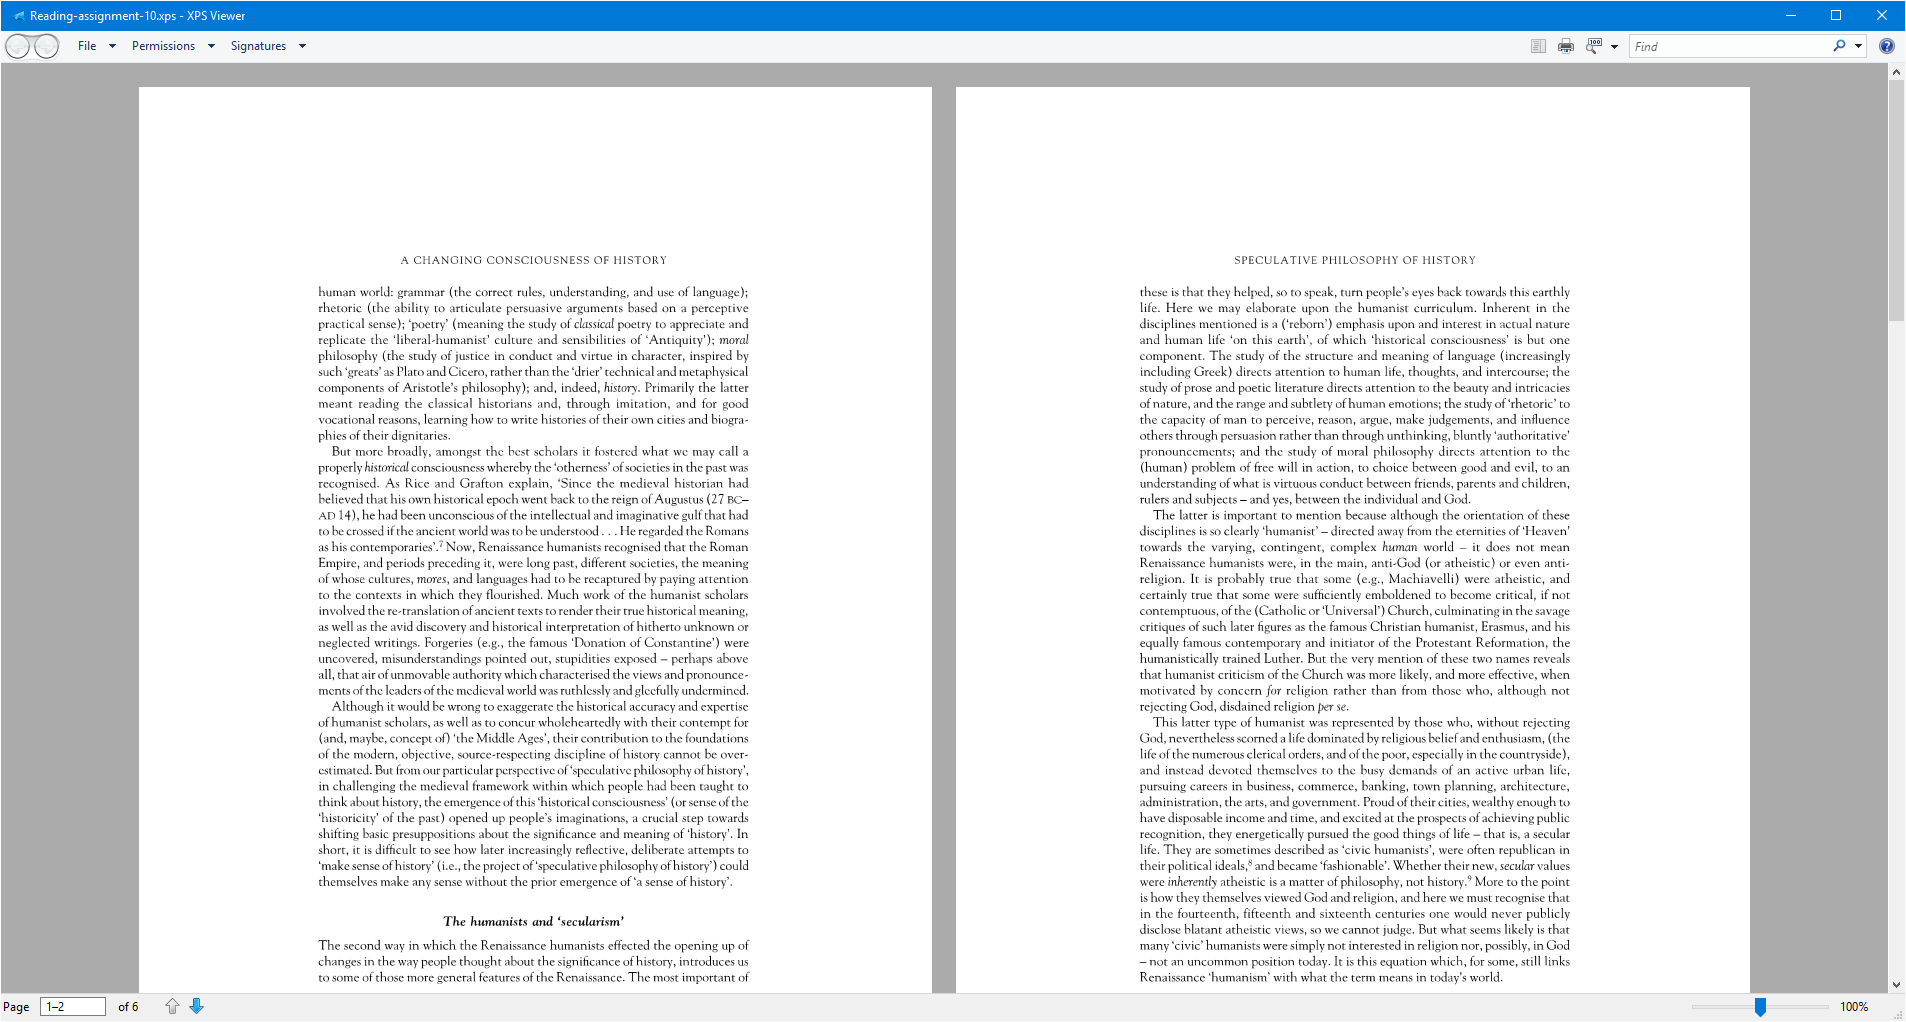Screen dimensions: 1906x1022
Task: Click the heading 'SPECULATIVE PHILOSOPHY OF HISTORY'
Action: [1355, 260]
